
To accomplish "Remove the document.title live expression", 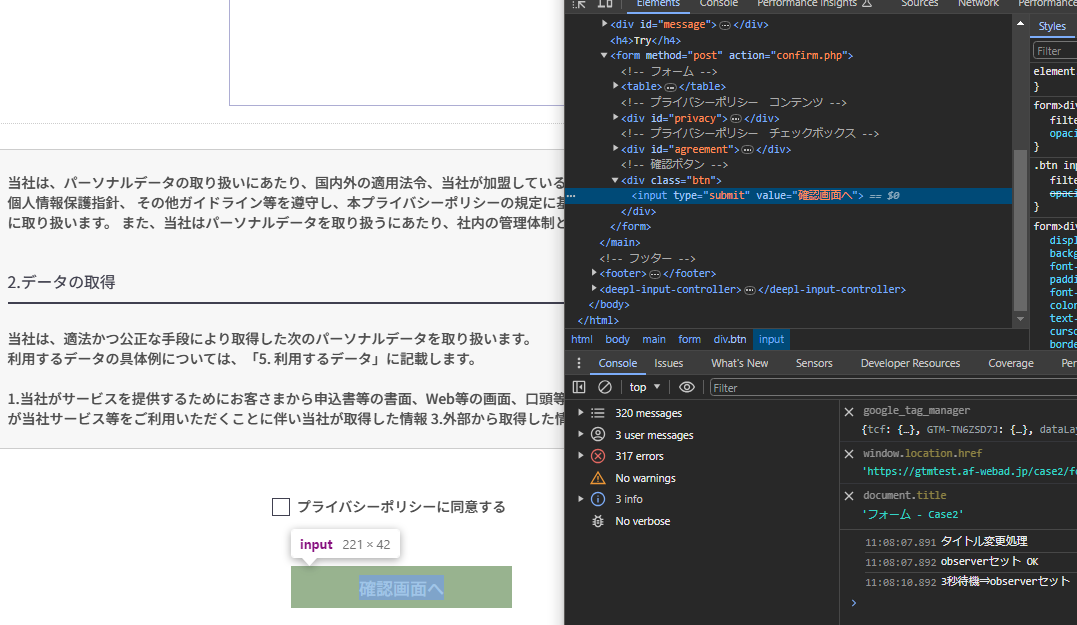I will coord(849,496).
